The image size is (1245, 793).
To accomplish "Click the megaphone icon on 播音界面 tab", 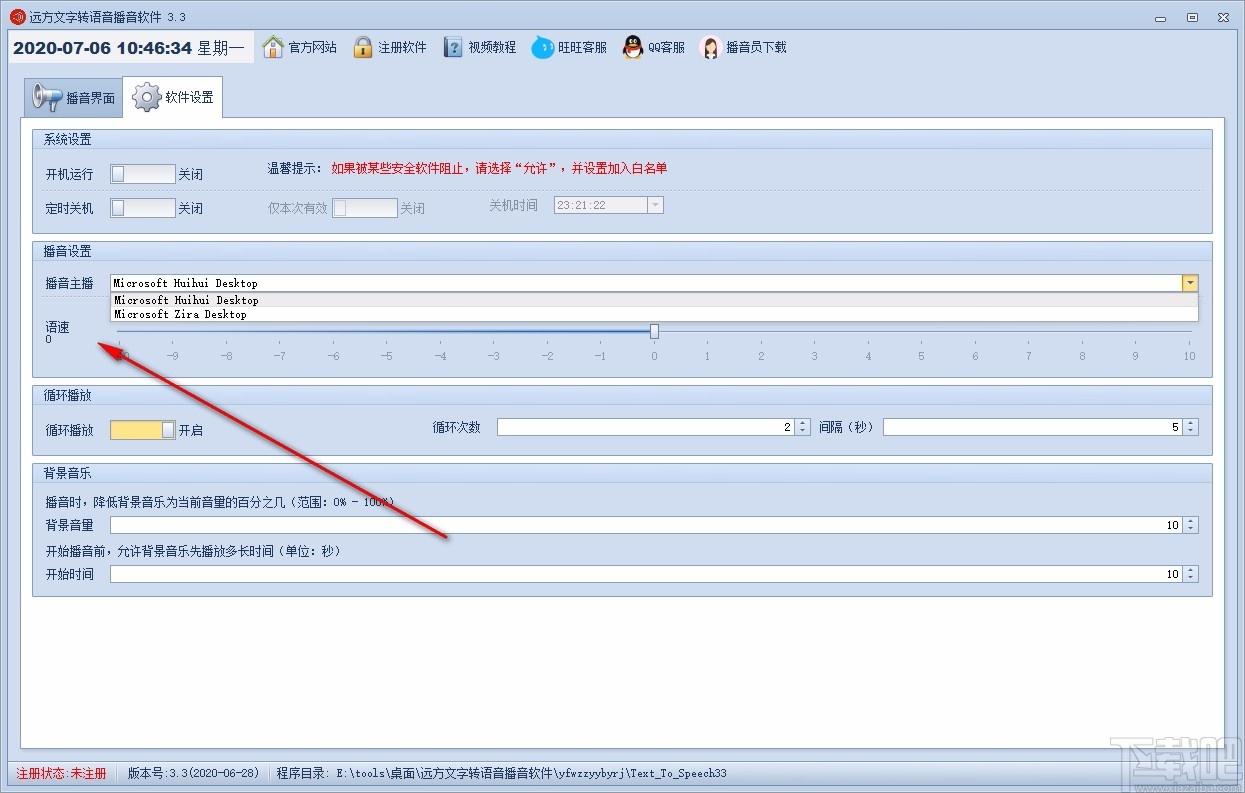I will pos(48,97).
